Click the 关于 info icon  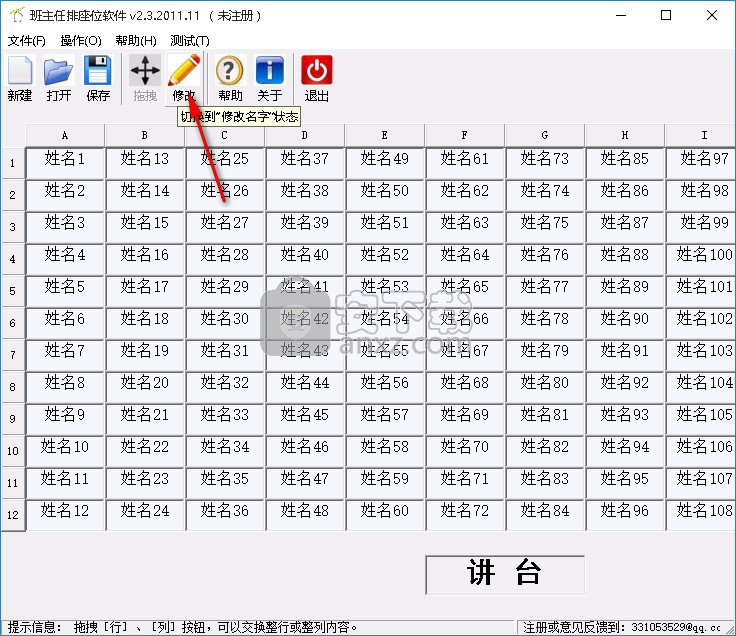point(269,78)
